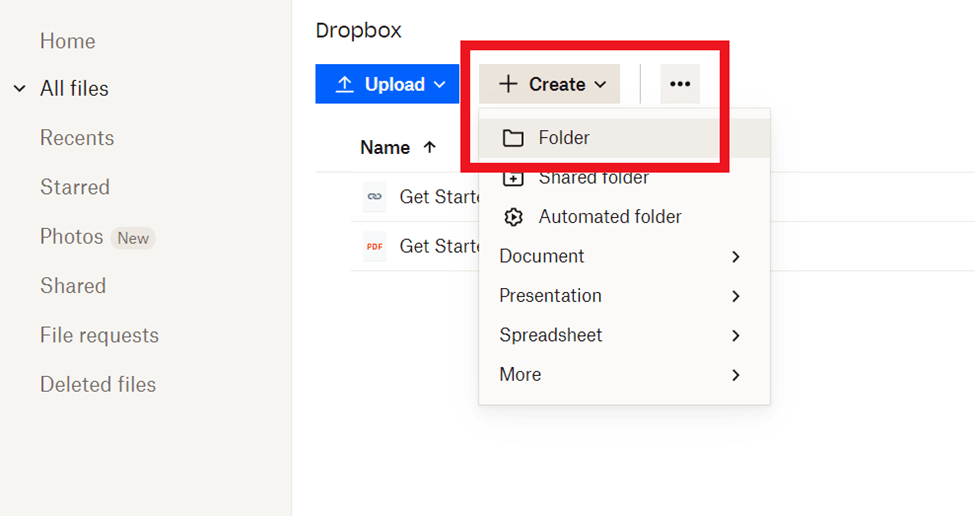Select Folder from the Create menu
975x516 pixels.
(x=624, y=137)
